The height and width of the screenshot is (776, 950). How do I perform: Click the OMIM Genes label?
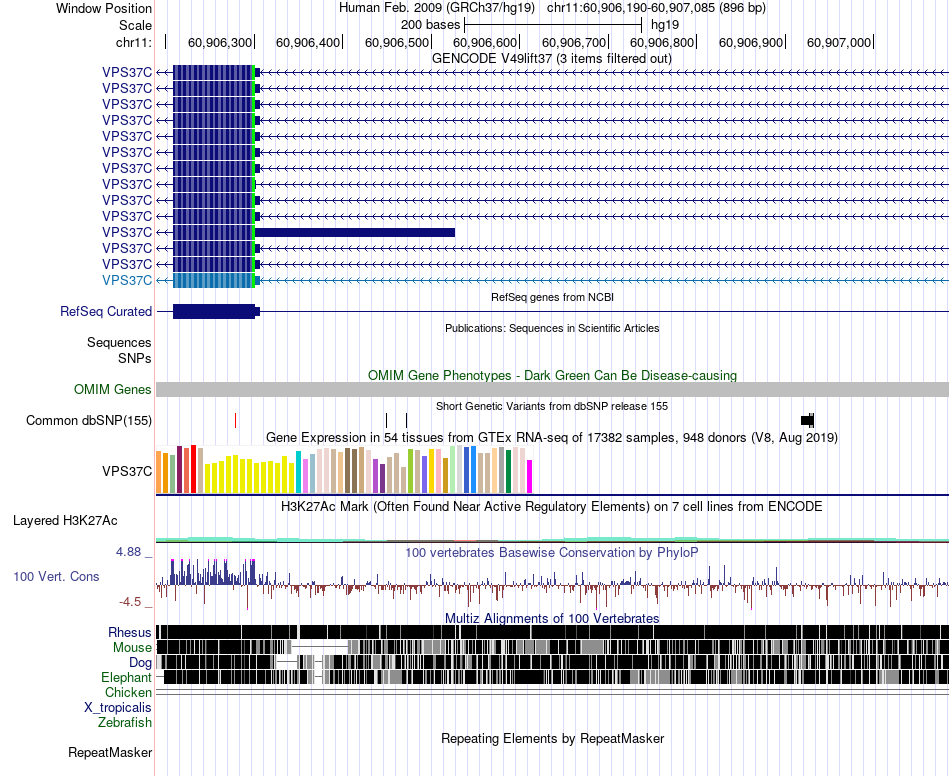[113, 390]
